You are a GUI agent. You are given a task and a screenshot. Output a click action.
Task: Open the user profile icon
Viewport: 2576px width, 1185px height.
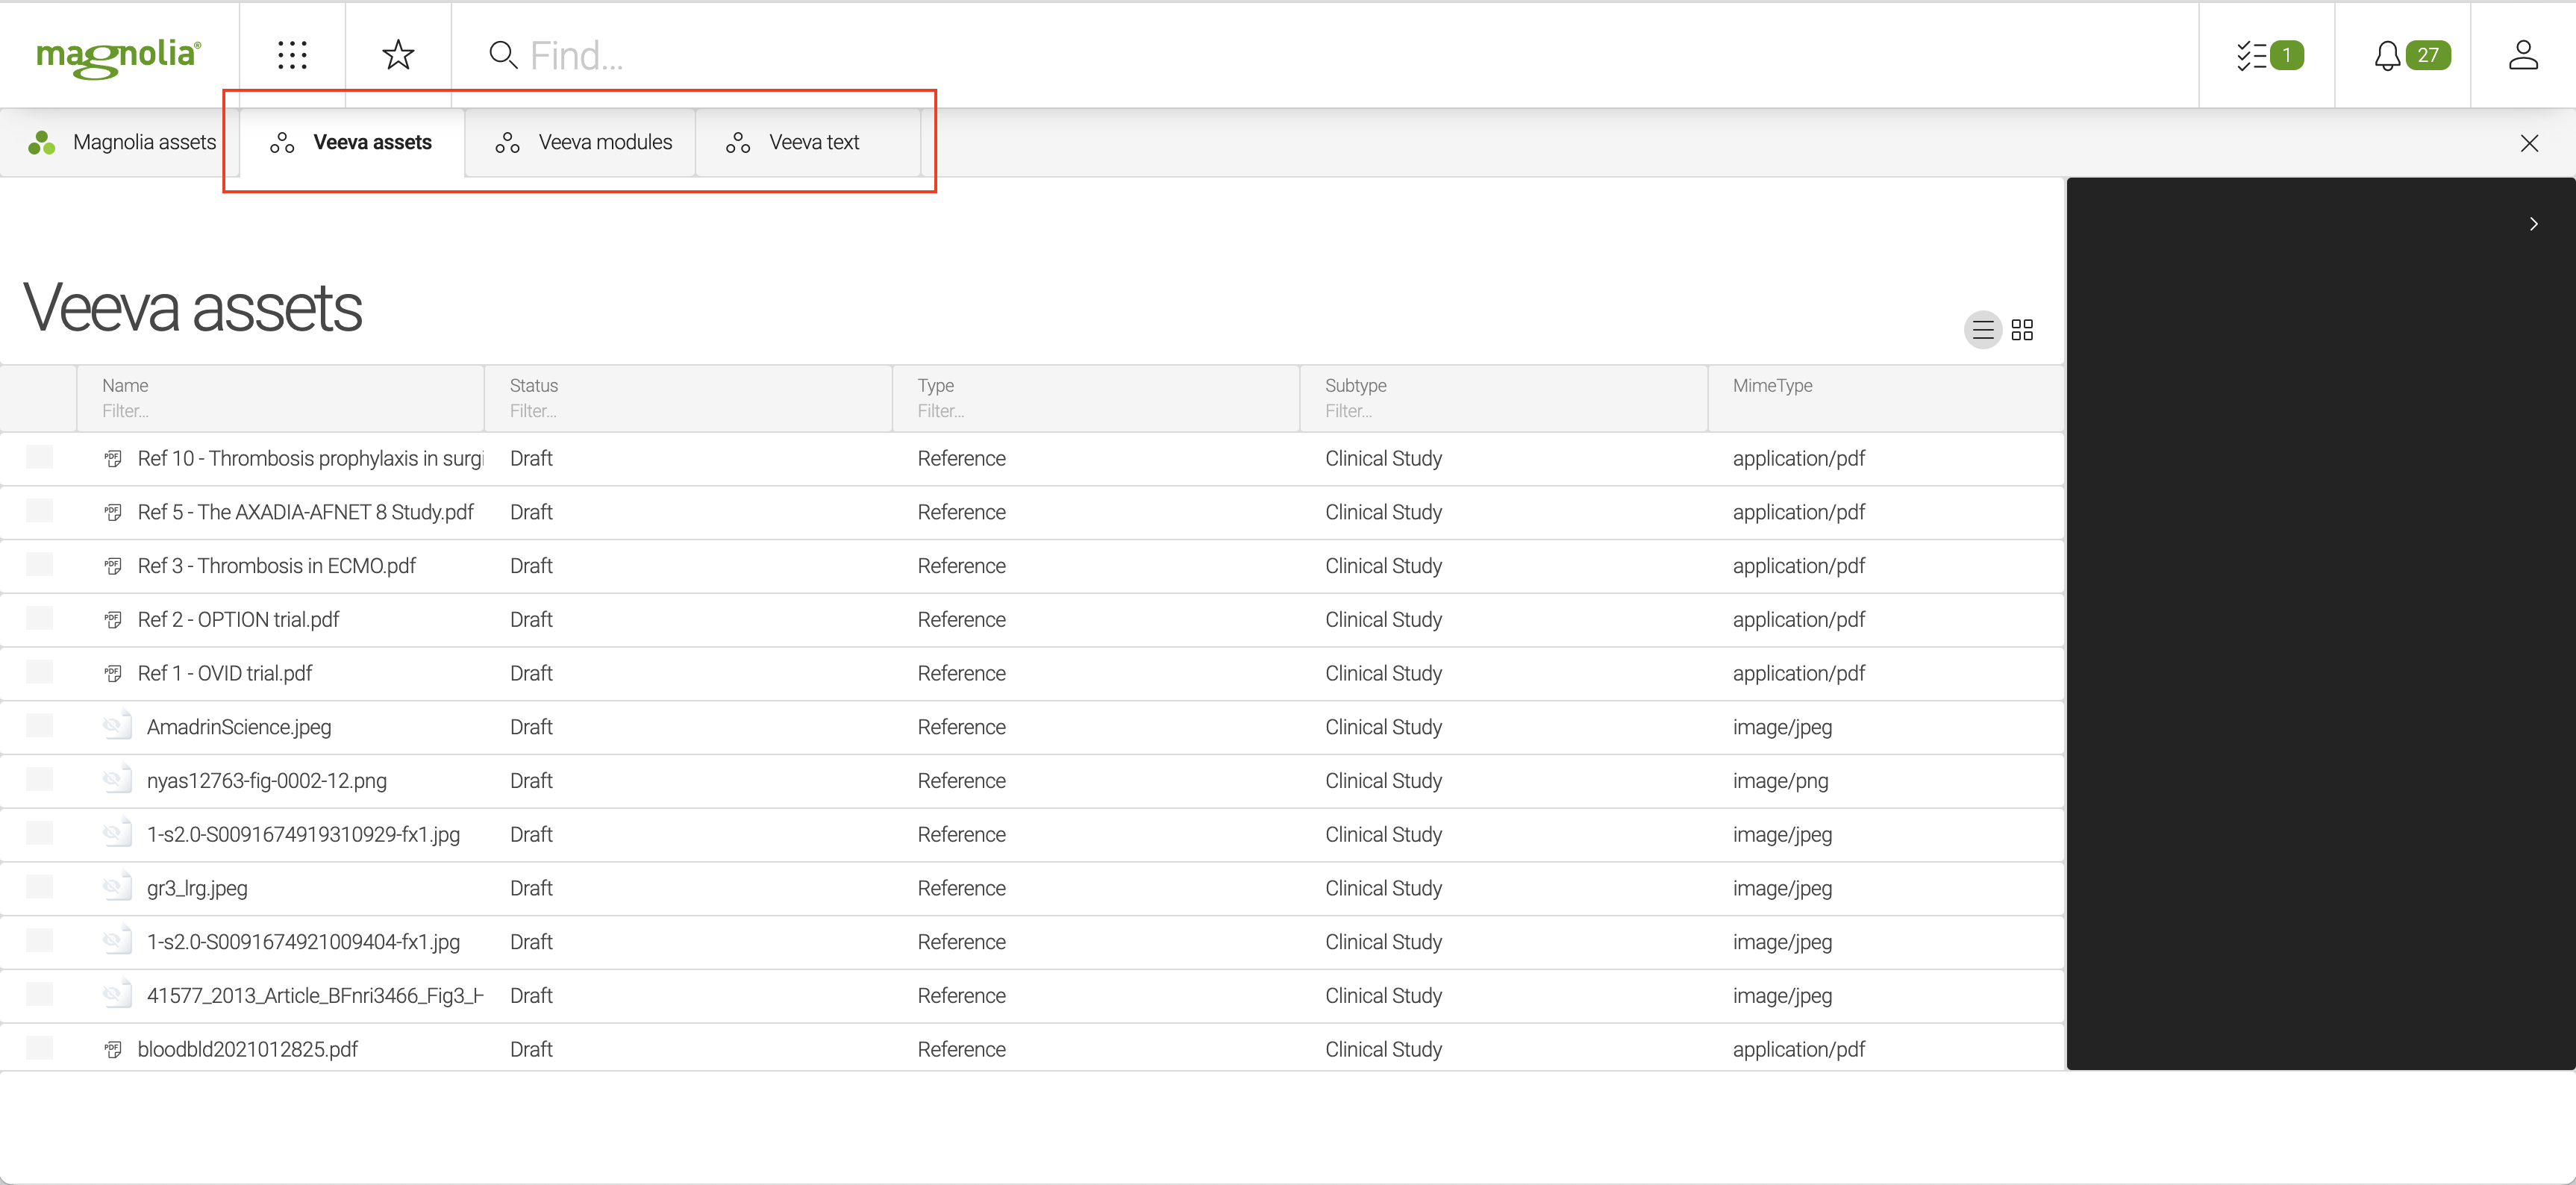(x=2523, y=55)
